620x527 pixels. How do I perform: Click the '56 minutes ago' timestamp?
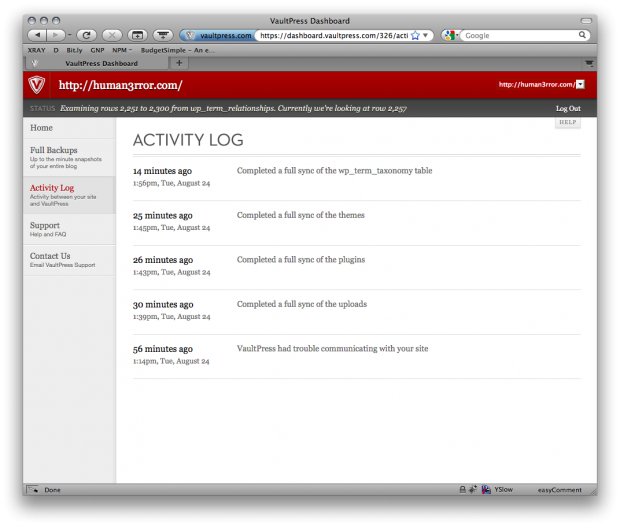click(163, 349)
